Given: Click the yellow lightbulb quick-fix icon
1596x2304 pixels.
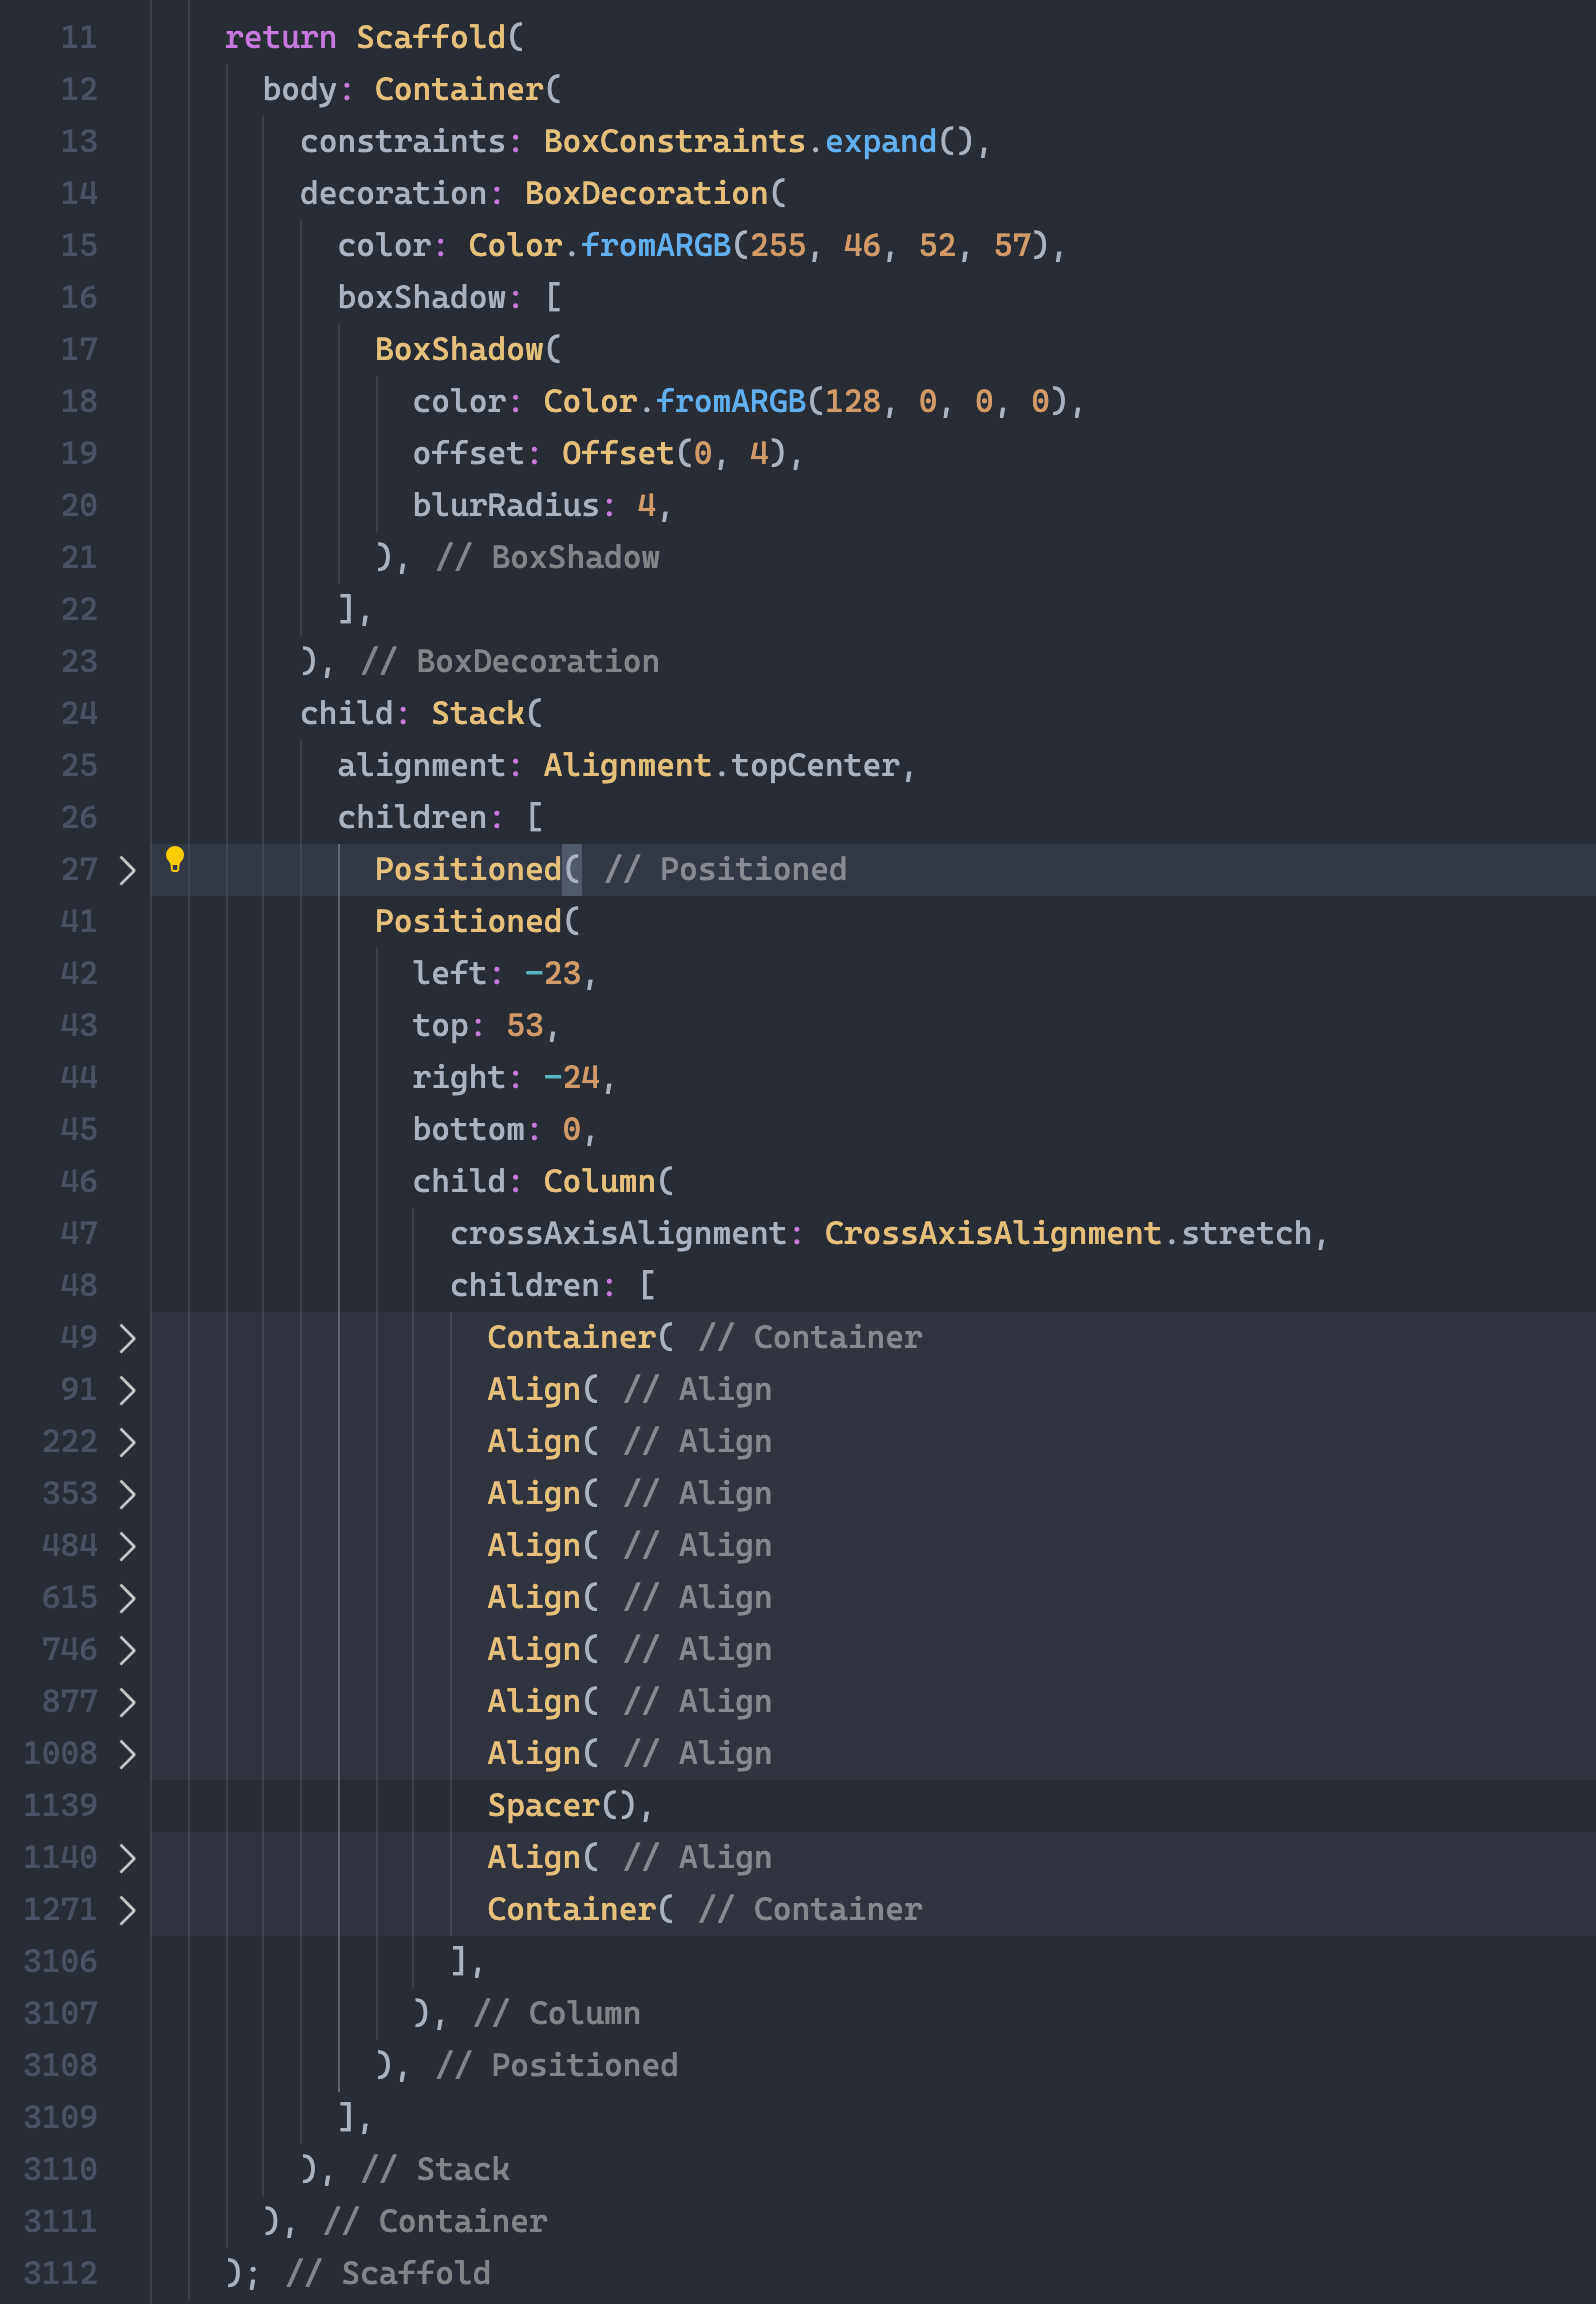Looking at the screenshot, I should (175, 859).
